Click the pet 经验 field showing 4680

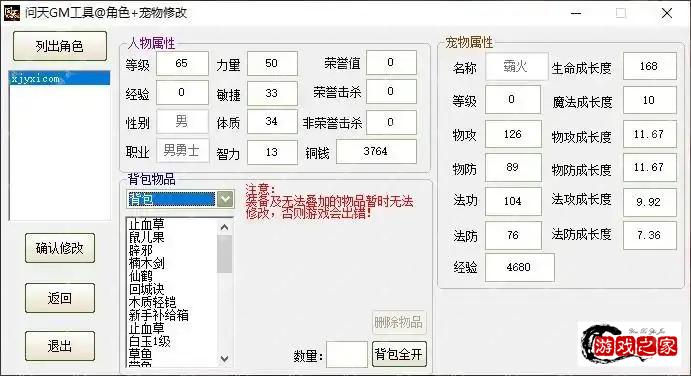[x=519, y=267]
